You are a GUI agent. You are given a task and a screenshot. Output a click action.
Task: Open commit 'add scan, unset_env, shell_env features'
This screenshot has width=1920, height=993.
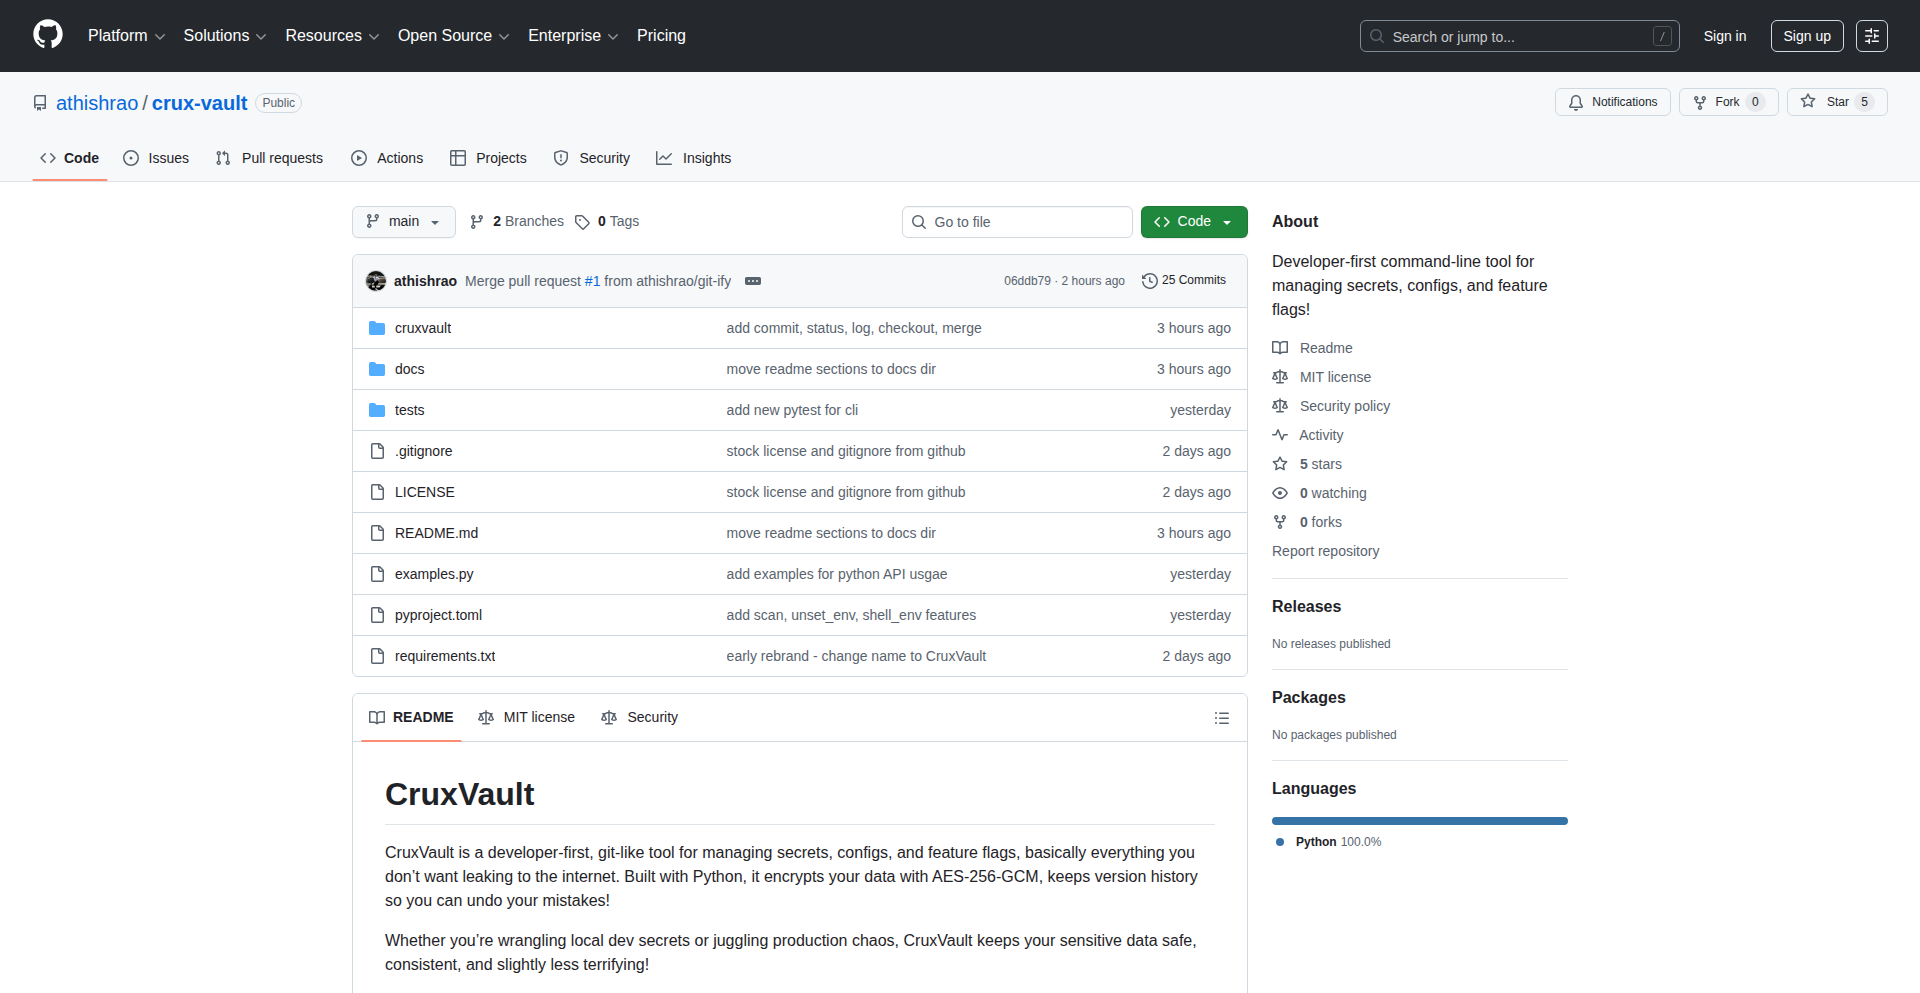[851, 615]
